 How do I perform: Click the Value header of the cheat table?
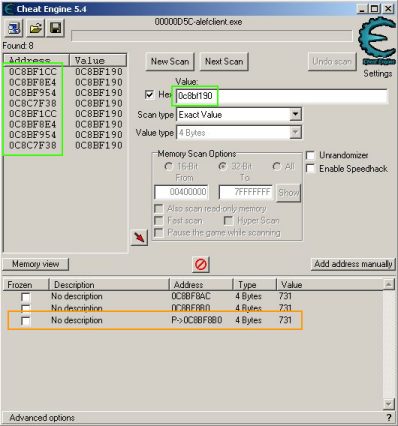coord(329,285)
